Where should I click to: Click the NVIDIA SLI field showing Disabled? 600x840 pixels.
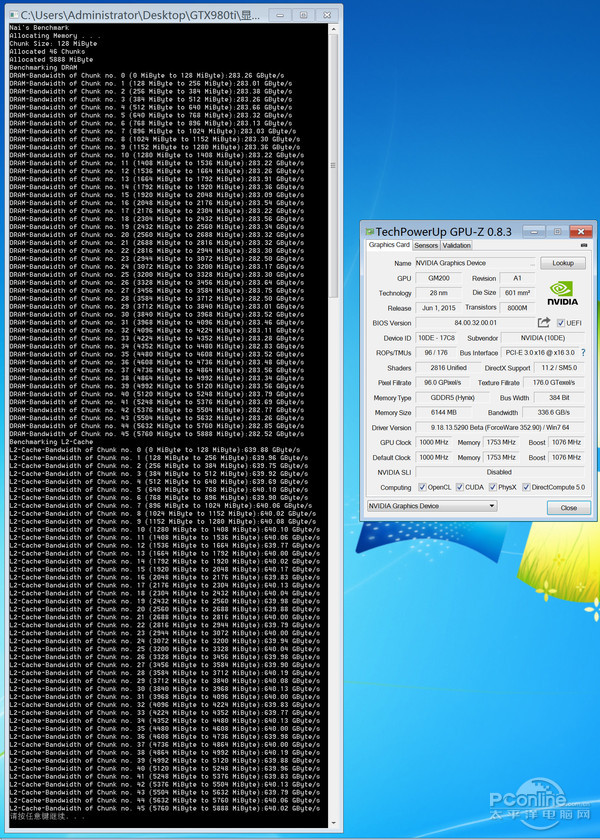[x=500, y=472]
